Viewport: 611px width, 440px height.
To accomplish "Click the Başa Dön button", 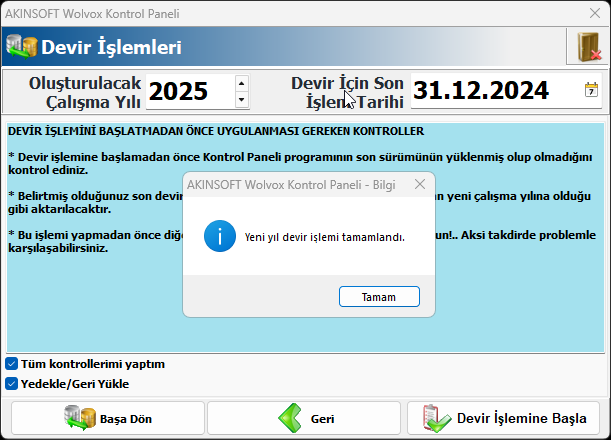I will (108, 418).
